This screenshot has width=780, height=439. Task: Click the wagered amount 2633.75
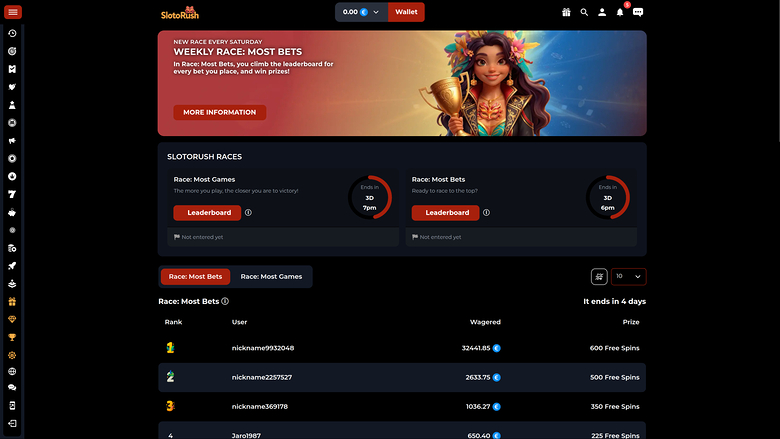coord(478,377)
